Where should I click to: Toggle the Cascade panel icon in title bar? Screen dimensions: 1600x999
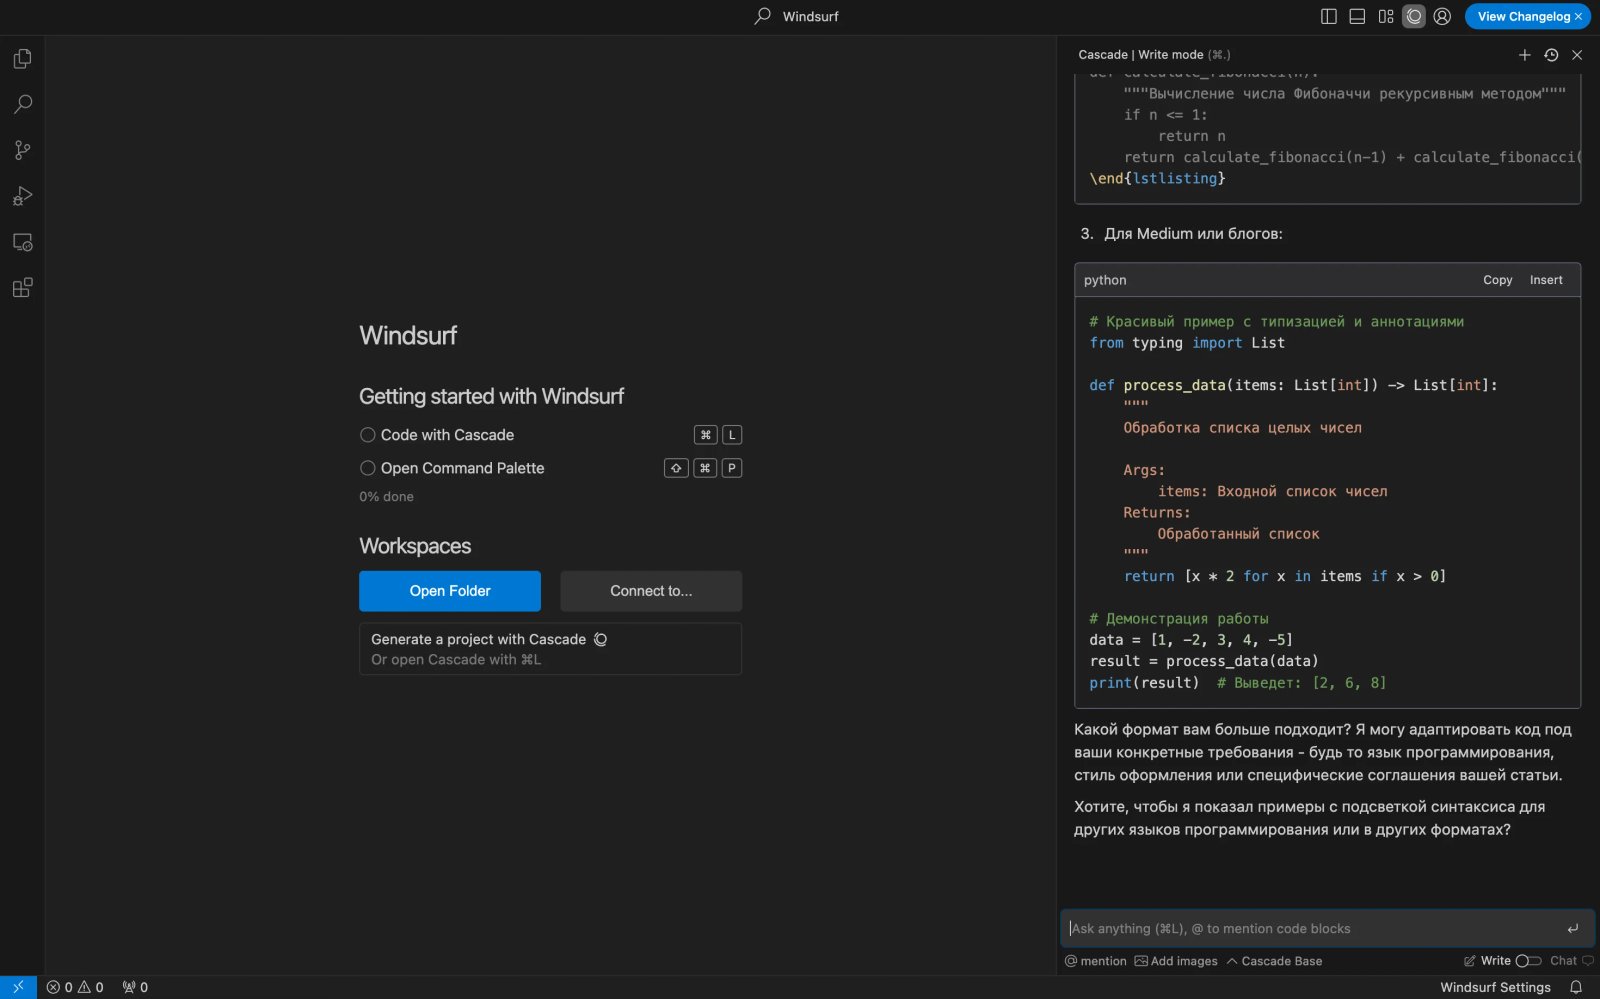[x=1414, y=16]
